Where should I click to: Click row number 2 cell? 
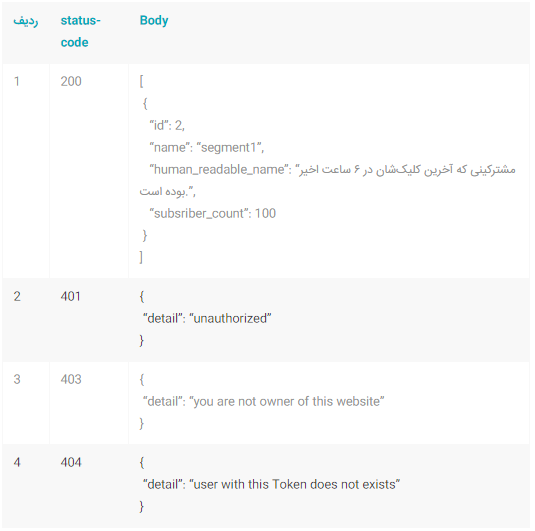(17, 296)
